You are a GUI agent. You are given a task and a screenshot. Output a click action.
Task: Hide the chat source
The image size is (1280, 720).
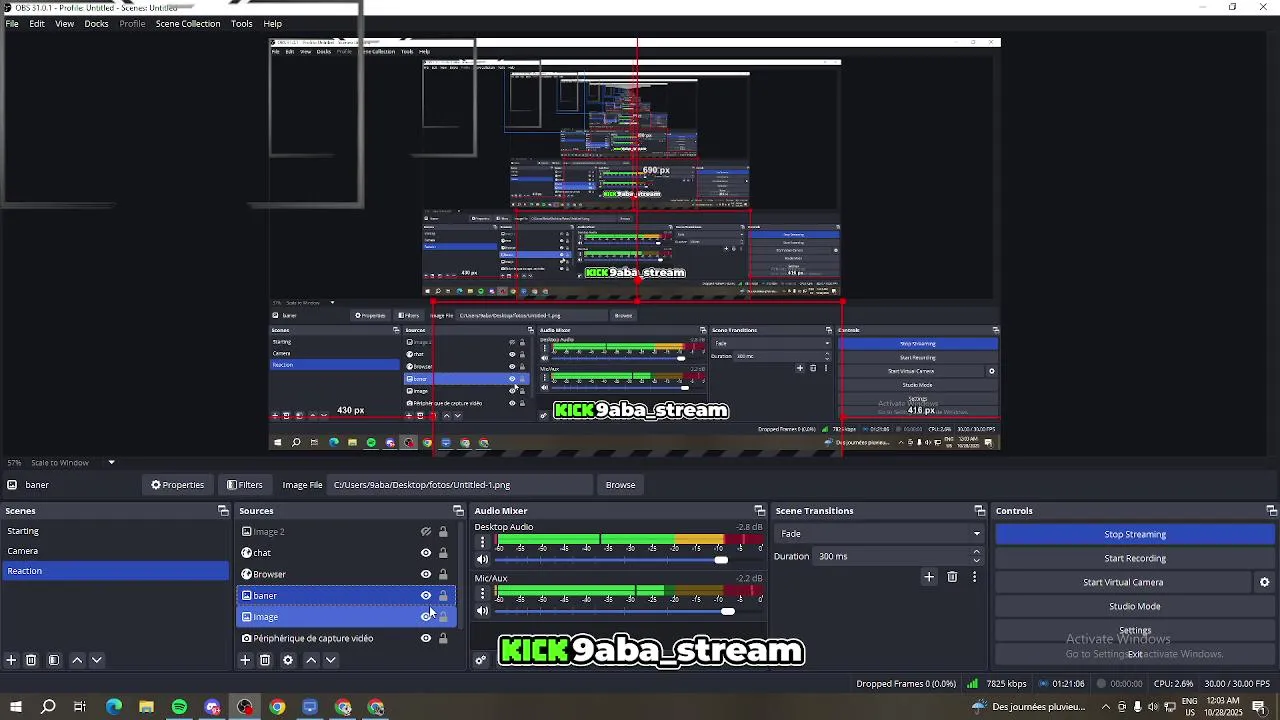pos(426,553)
